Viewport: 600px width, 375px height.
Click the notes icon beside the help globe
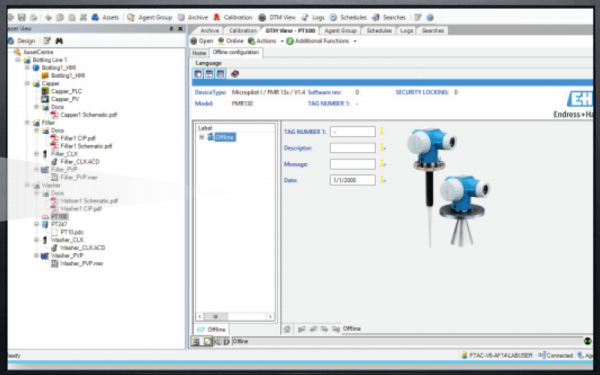click(x=418, y=17)
